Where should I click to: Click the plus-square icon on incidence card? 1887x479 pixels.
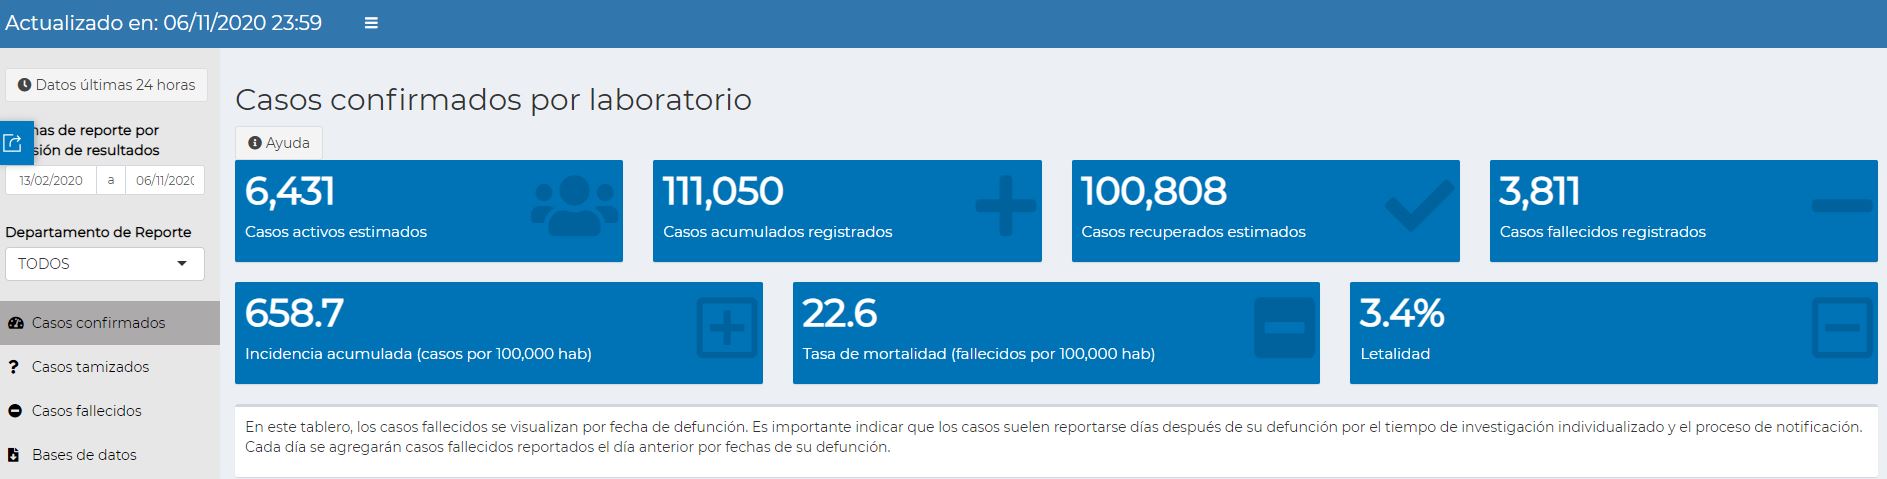point(726,328)
